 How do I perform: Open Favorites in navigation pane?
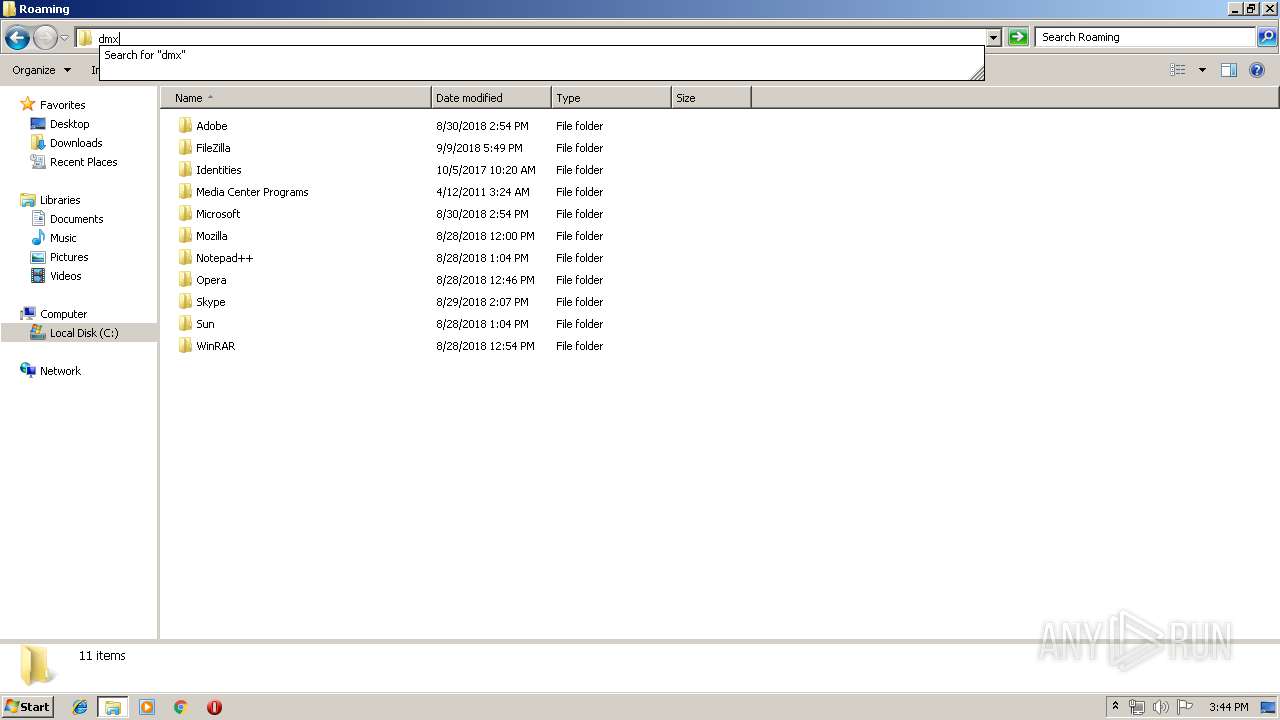(62, 105)
